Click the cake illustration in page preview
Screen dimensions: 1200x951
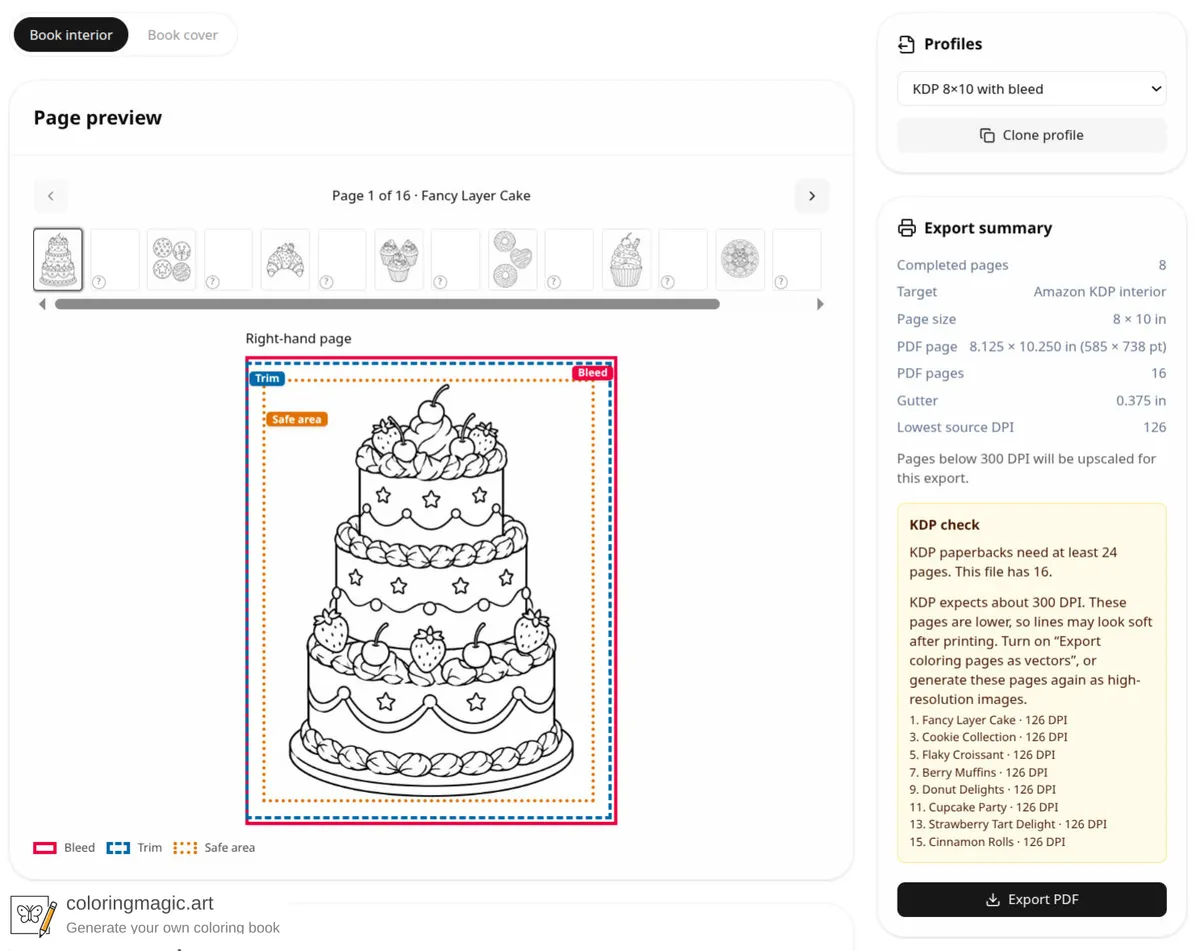coord(431,590)
